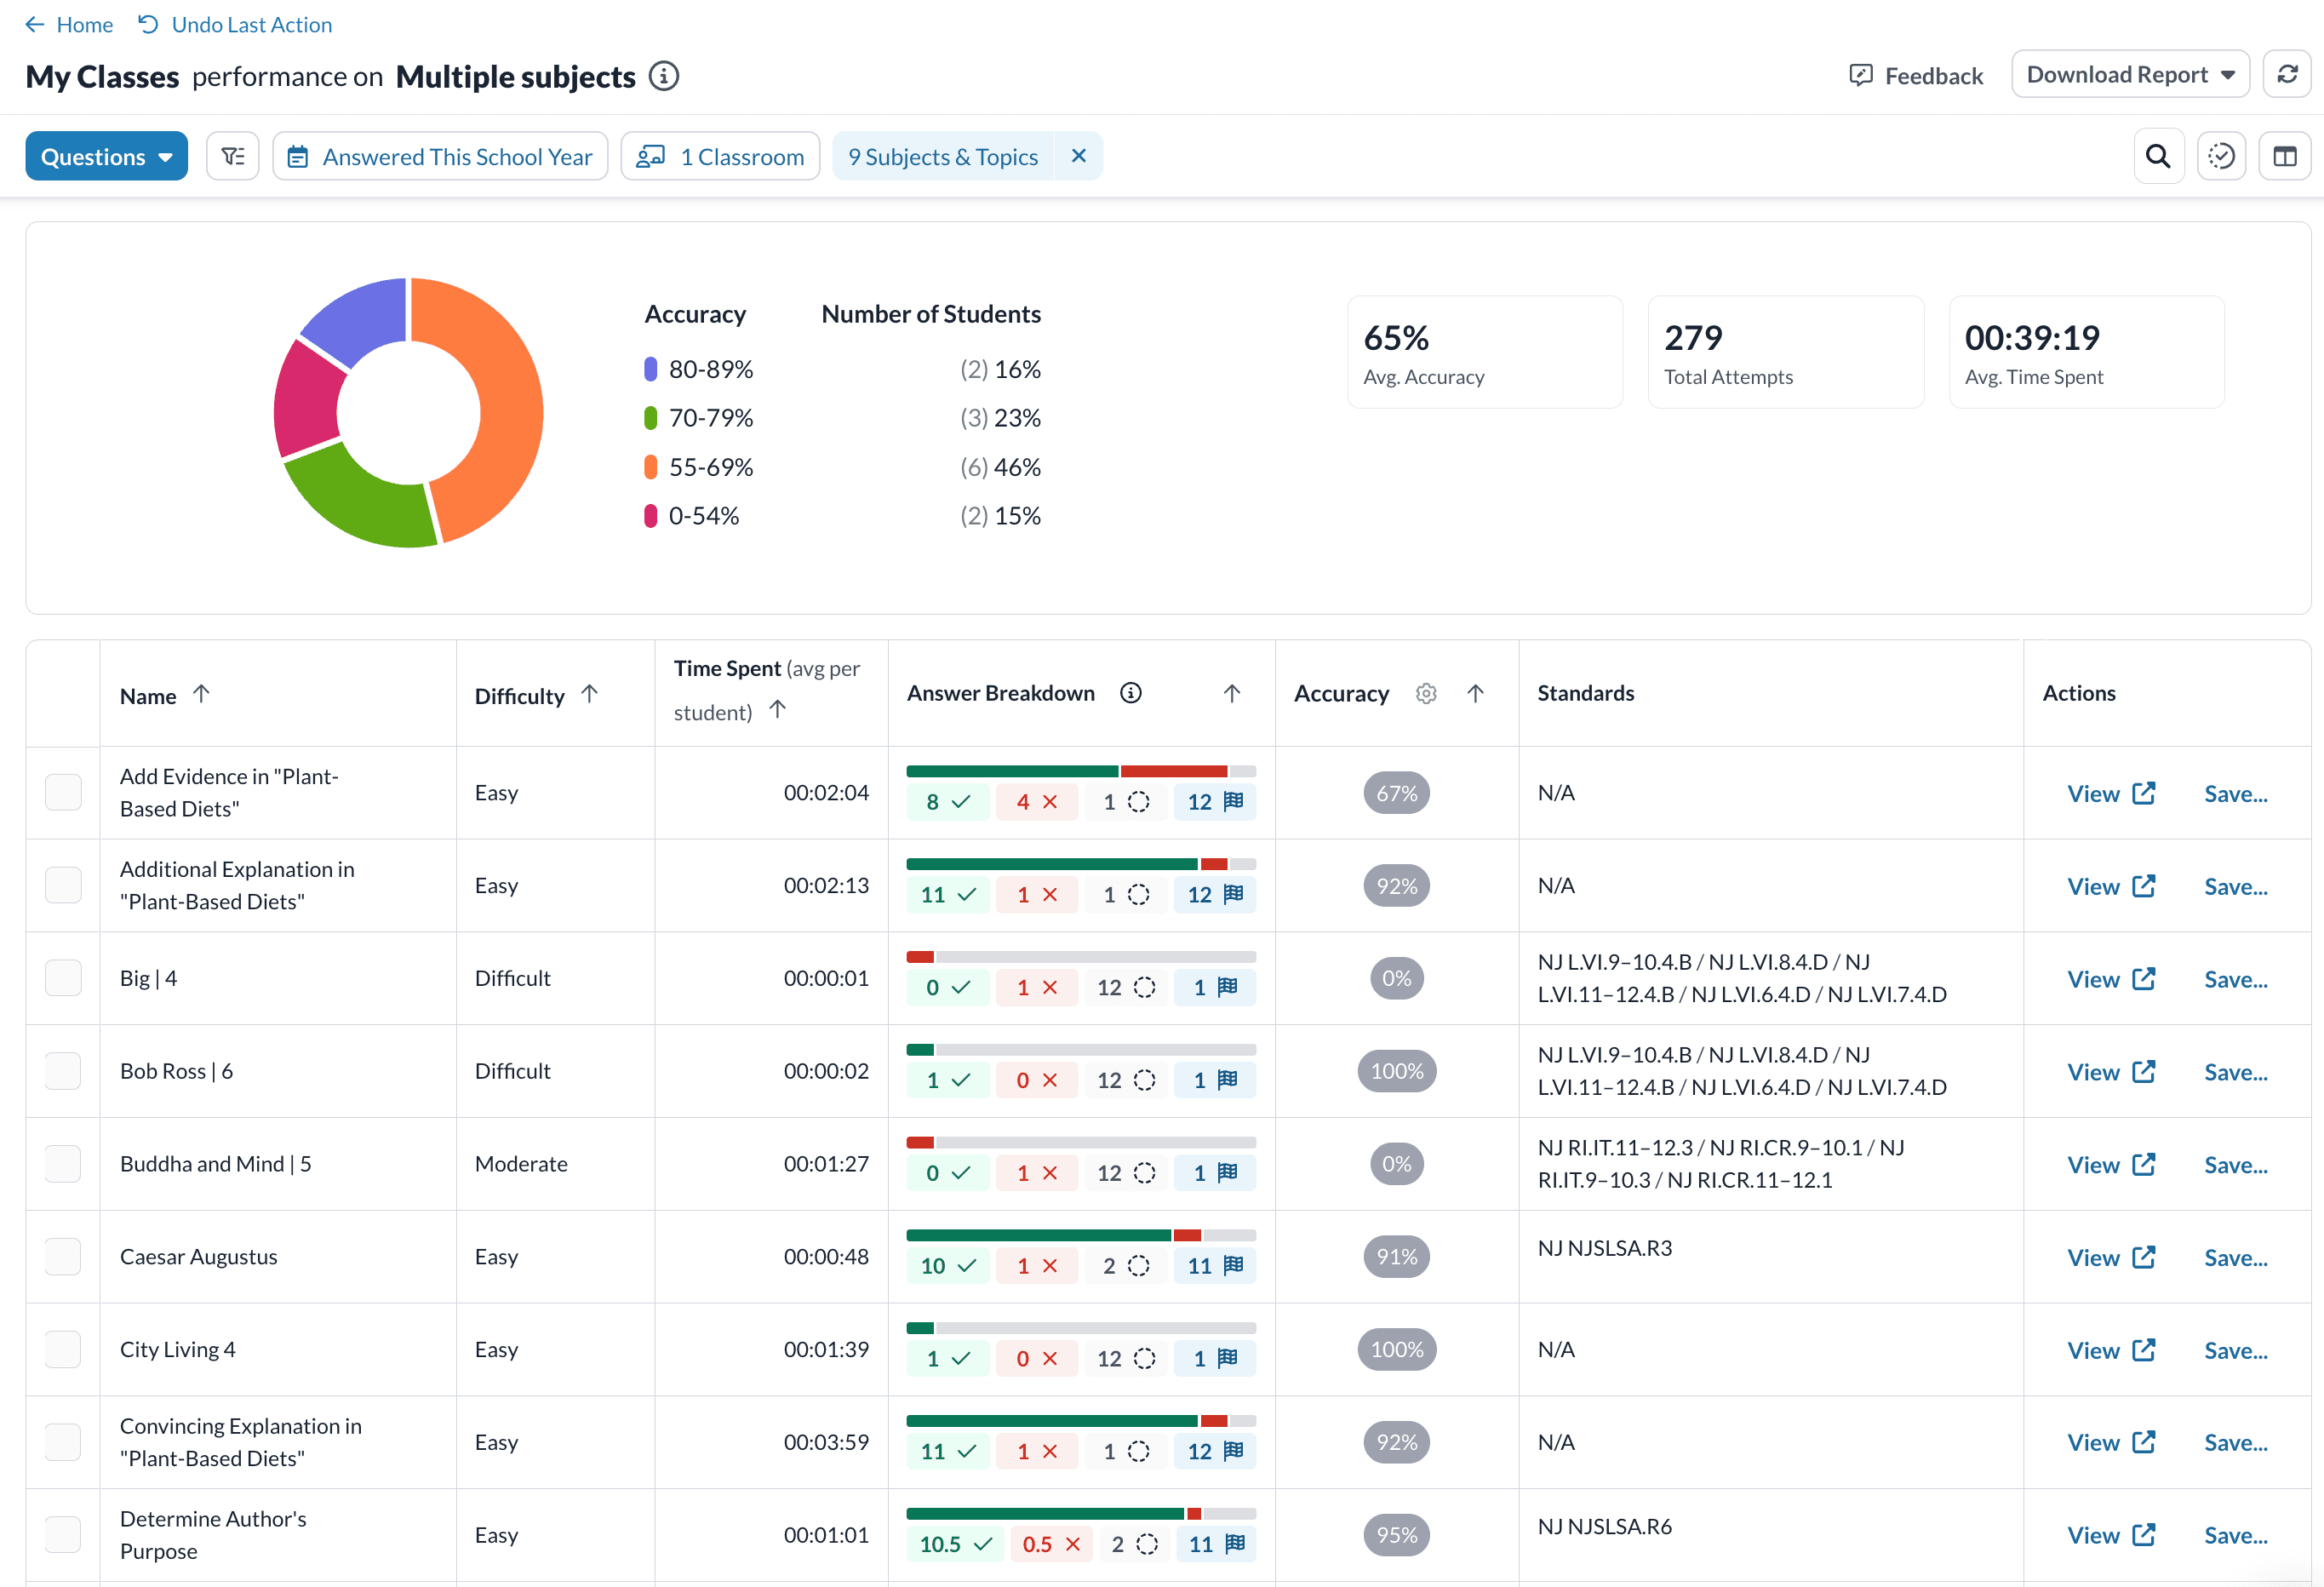Sort by Time Spent column arrow

[x=777, y=709]
